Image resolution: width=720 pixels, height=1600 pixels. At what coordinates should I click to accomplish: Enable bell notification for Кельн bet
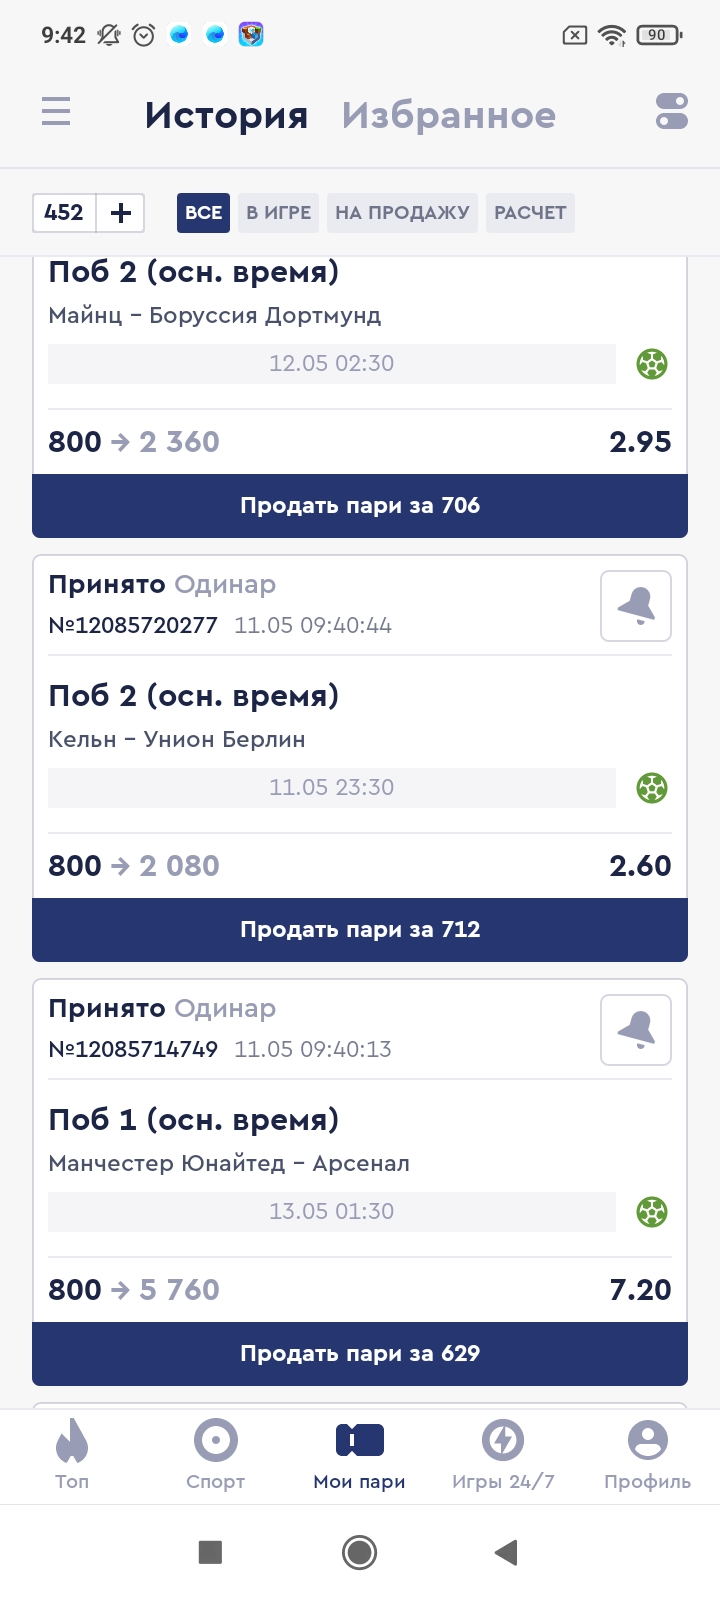pyautogui.click(x=636, y=606)
